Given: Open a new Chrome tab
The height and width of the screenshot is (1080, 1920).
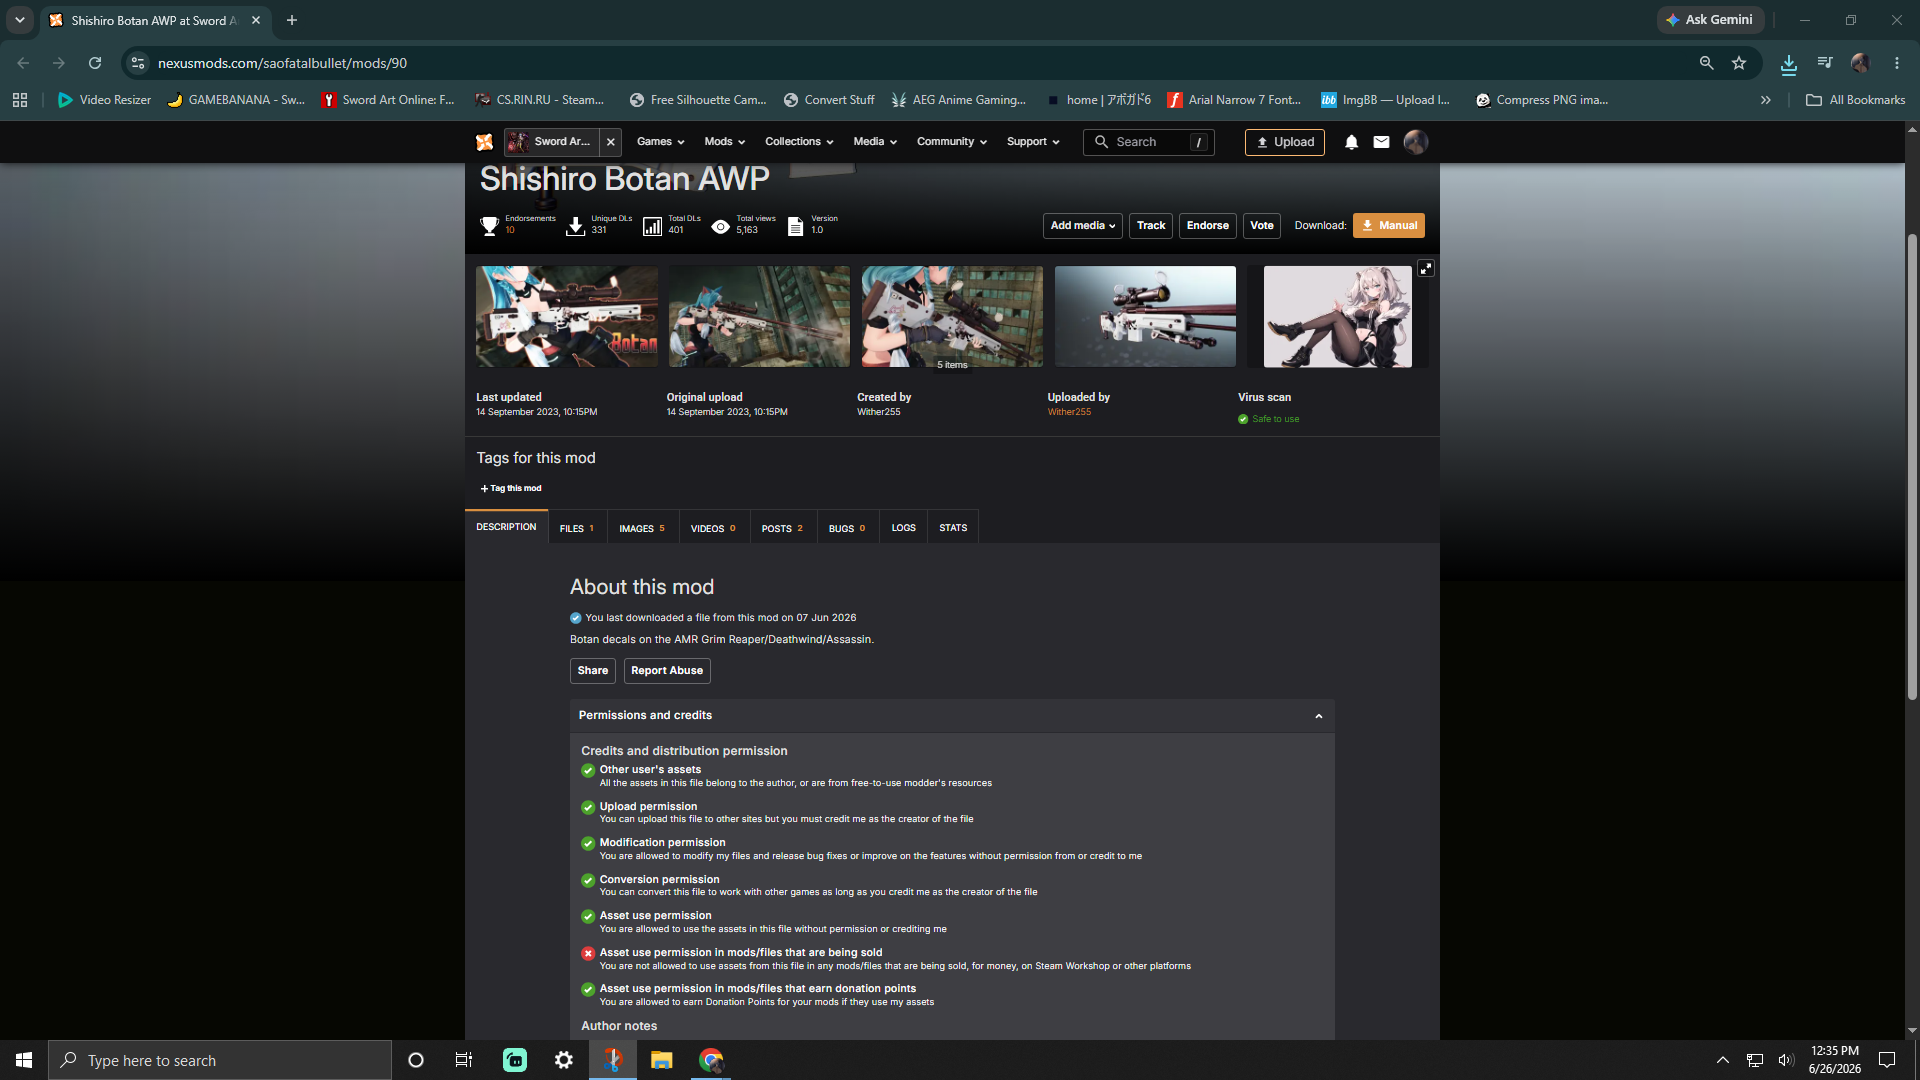Looking at the screenshot, I should pyautogui.click(x=292, y=20).
